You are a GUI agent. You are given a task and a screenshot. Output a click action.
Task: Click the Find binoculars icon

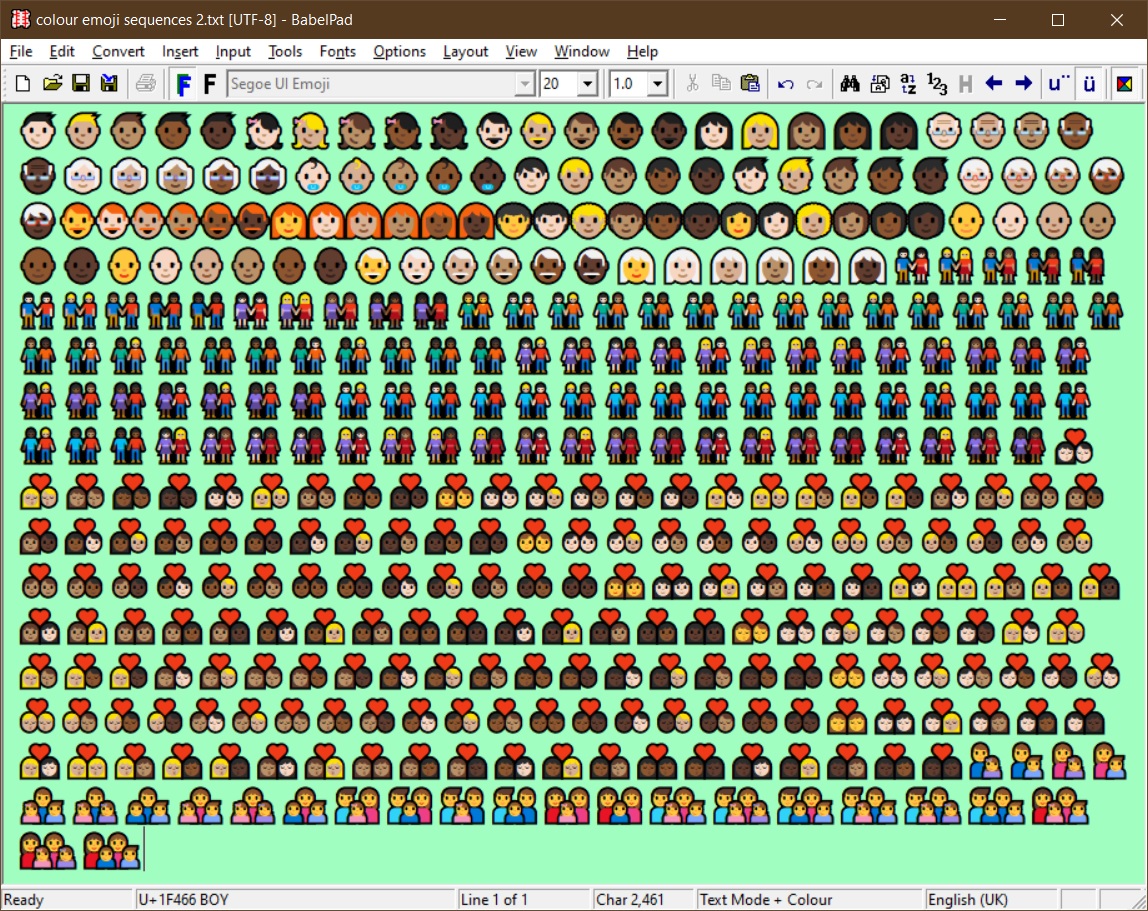click(x=850, y=83)
